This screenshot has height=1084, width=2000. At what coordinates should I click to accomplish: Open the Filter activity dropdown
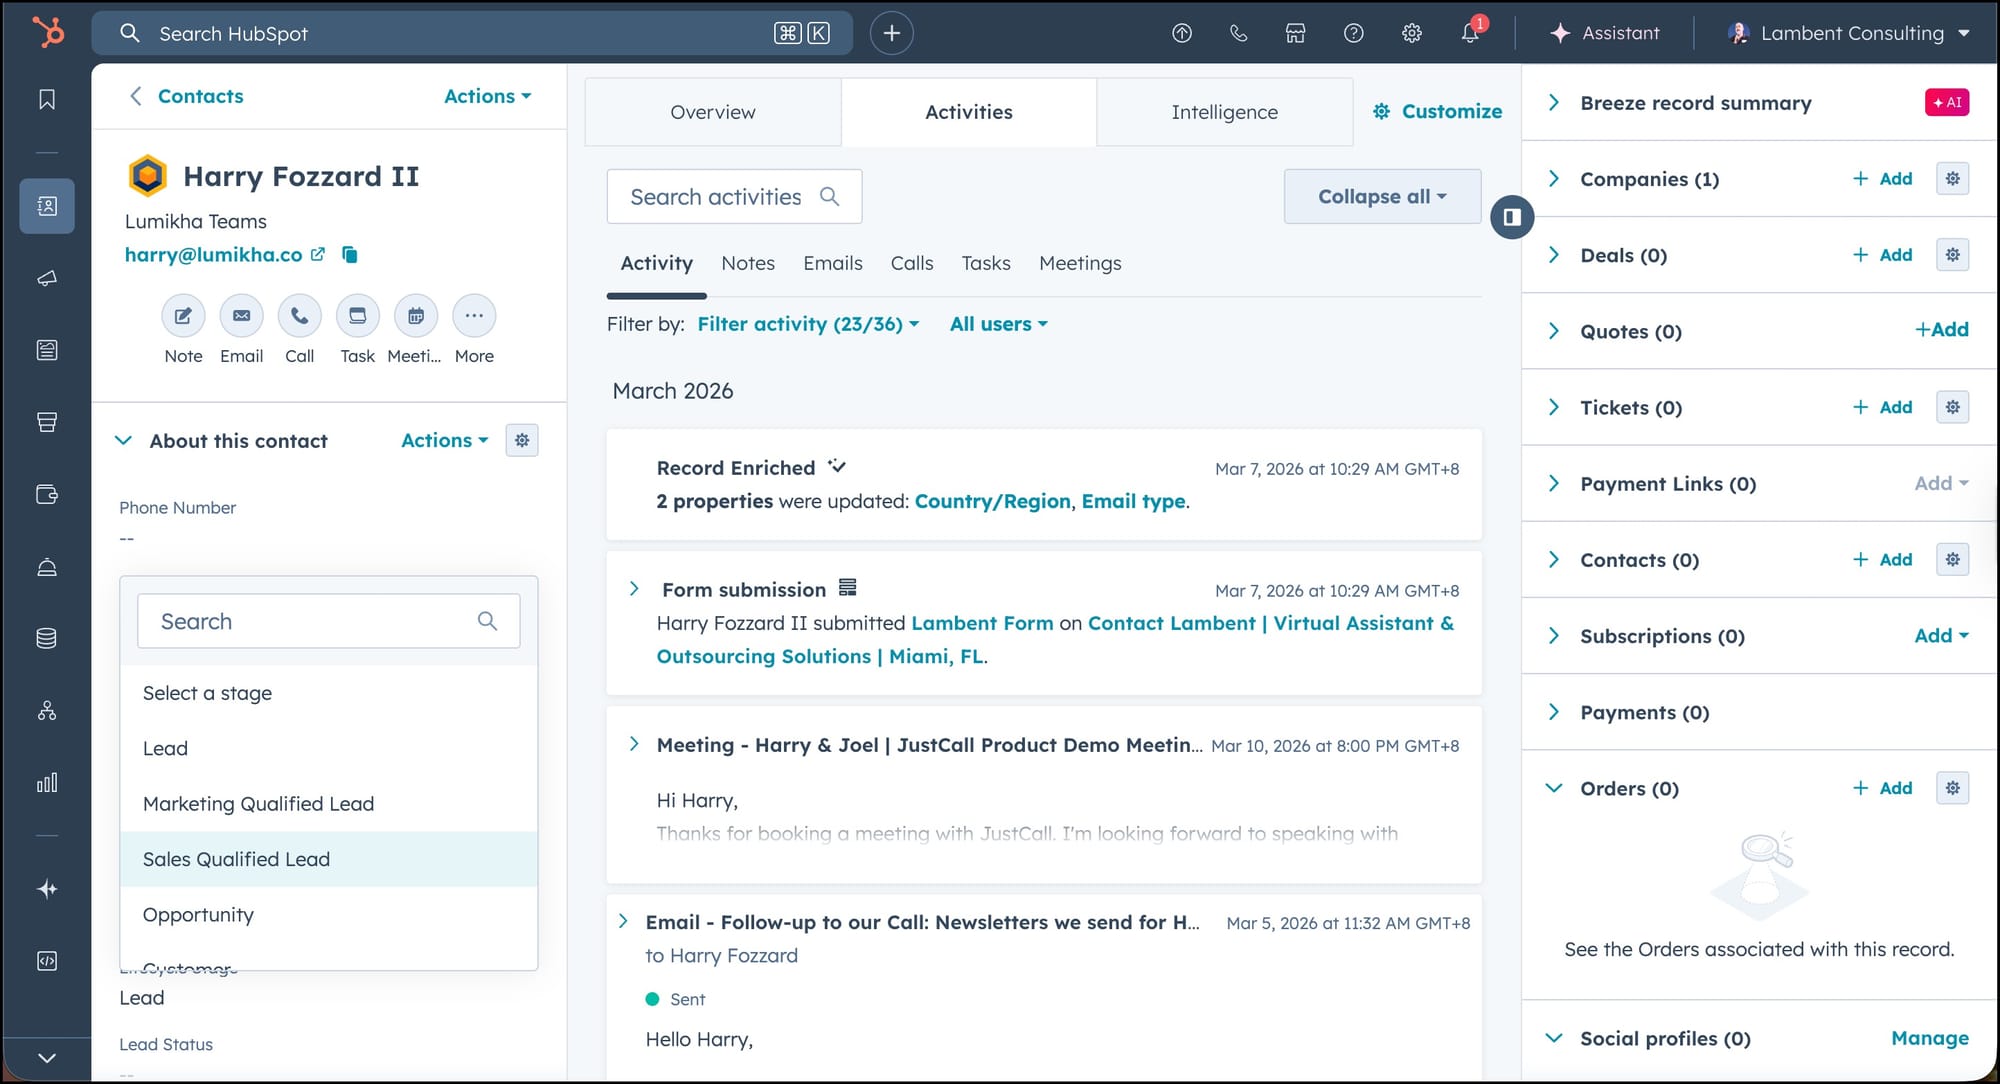(x=808, y=324)
